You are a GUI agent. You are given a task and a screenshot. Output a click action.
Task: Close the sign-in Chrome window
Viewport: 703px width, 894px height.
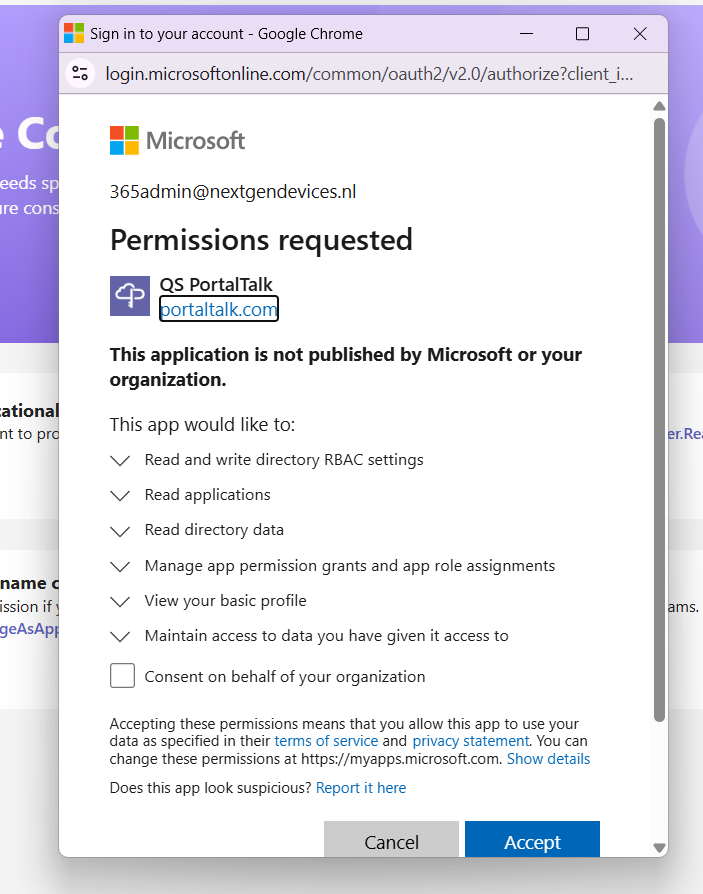[x=640, y=34]
